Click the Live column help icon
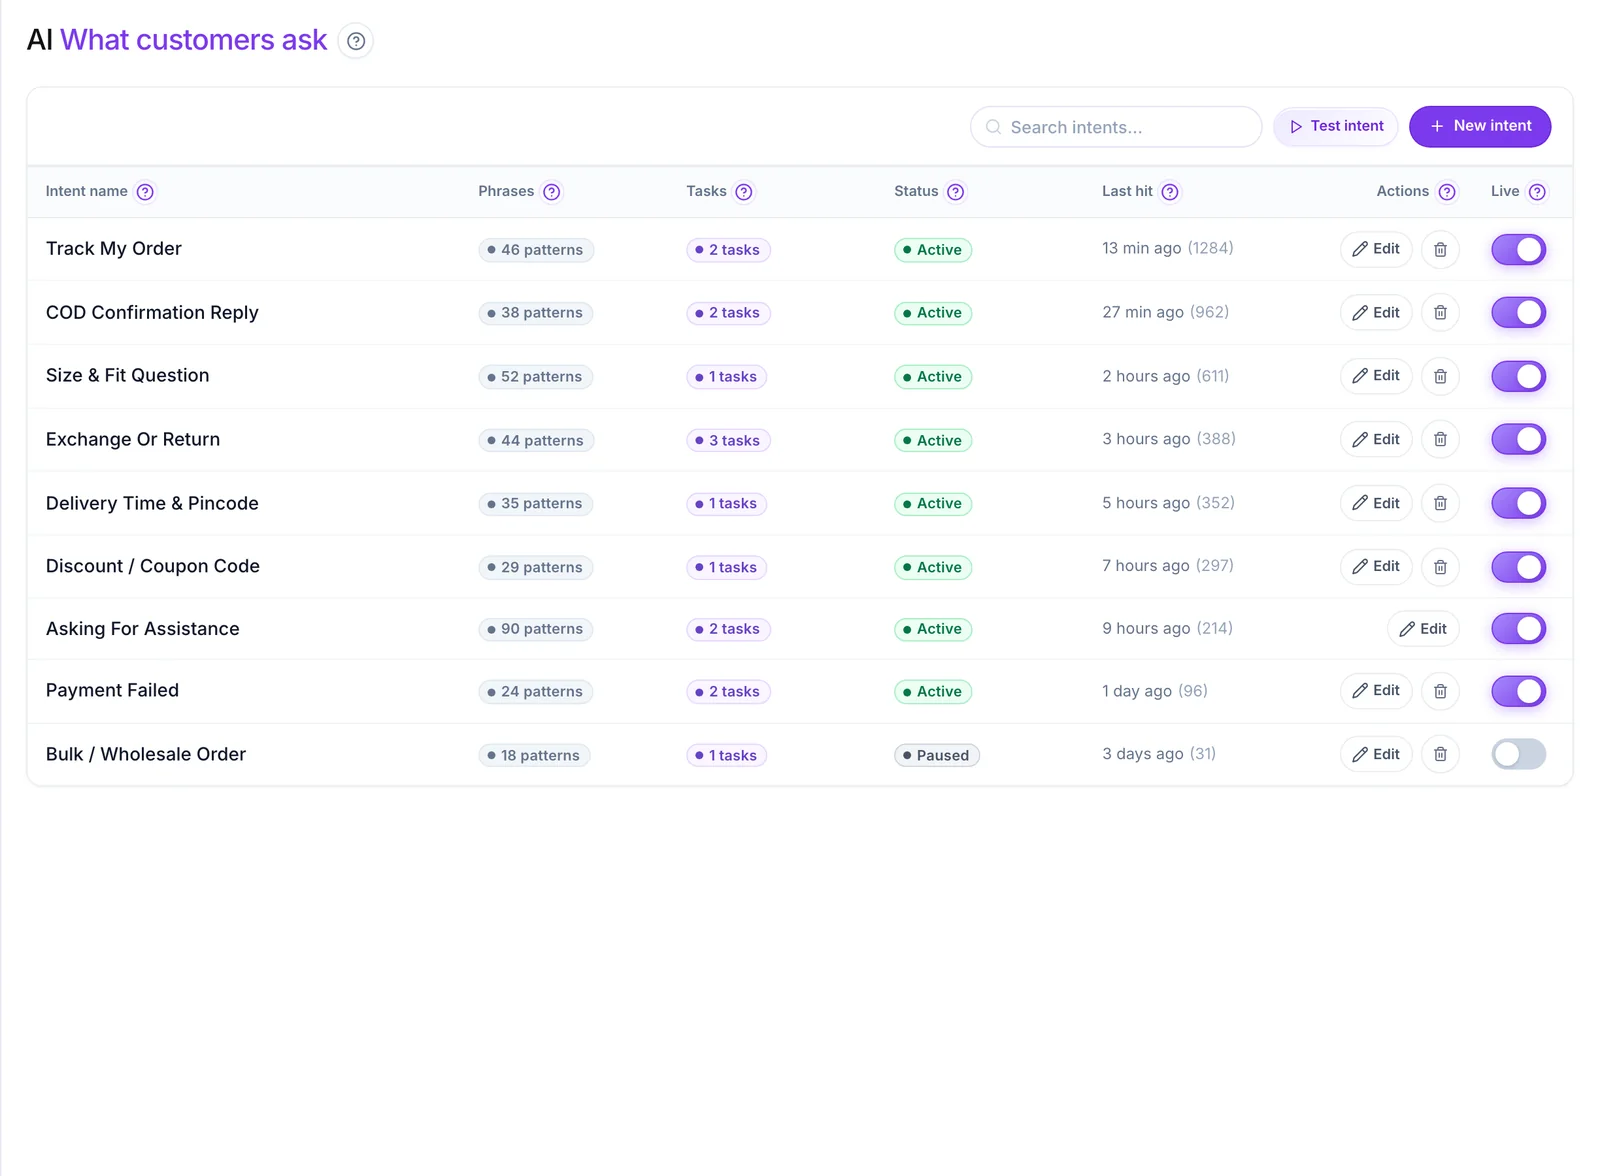Viewport: 1600px width, 1176px height. pos(1538,192)
